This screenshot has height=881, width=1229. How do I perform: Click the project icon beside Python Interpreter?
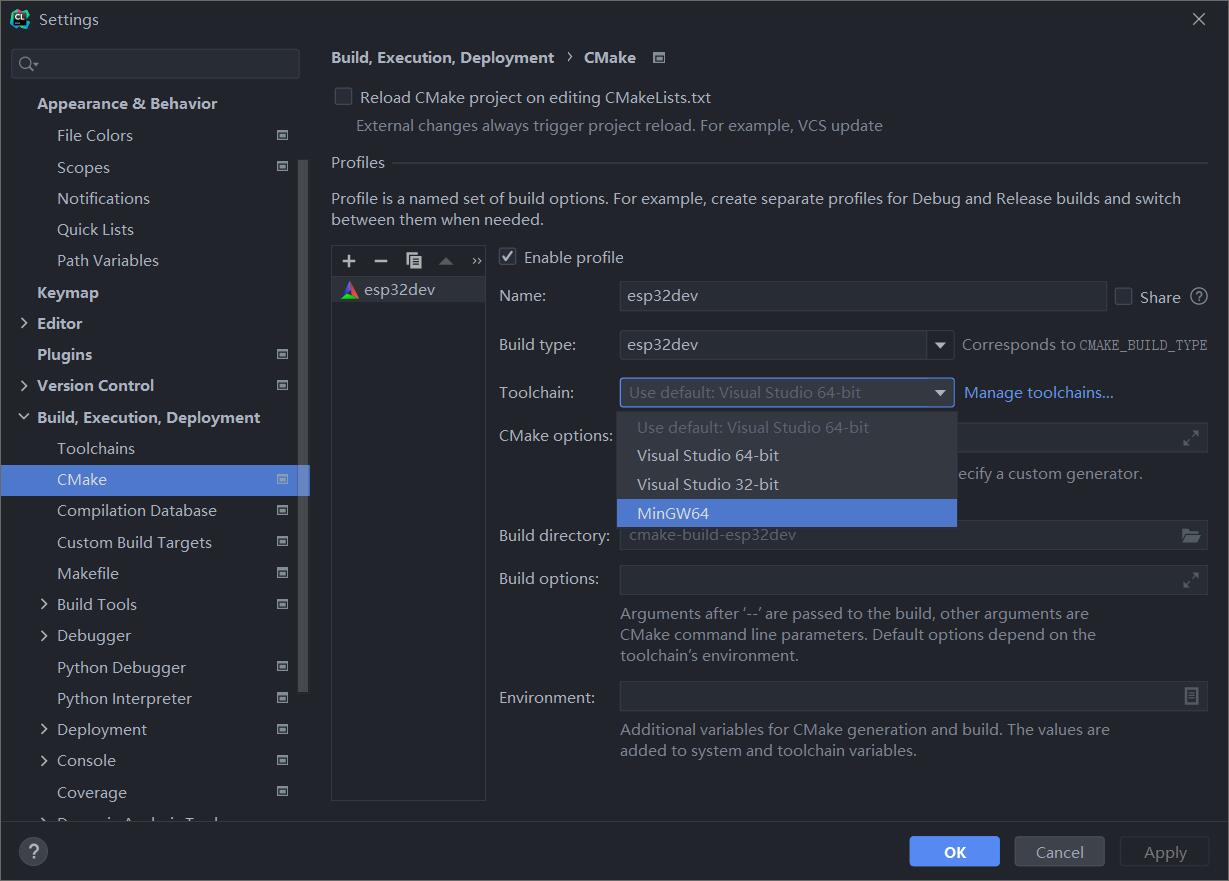coord(282,698)
